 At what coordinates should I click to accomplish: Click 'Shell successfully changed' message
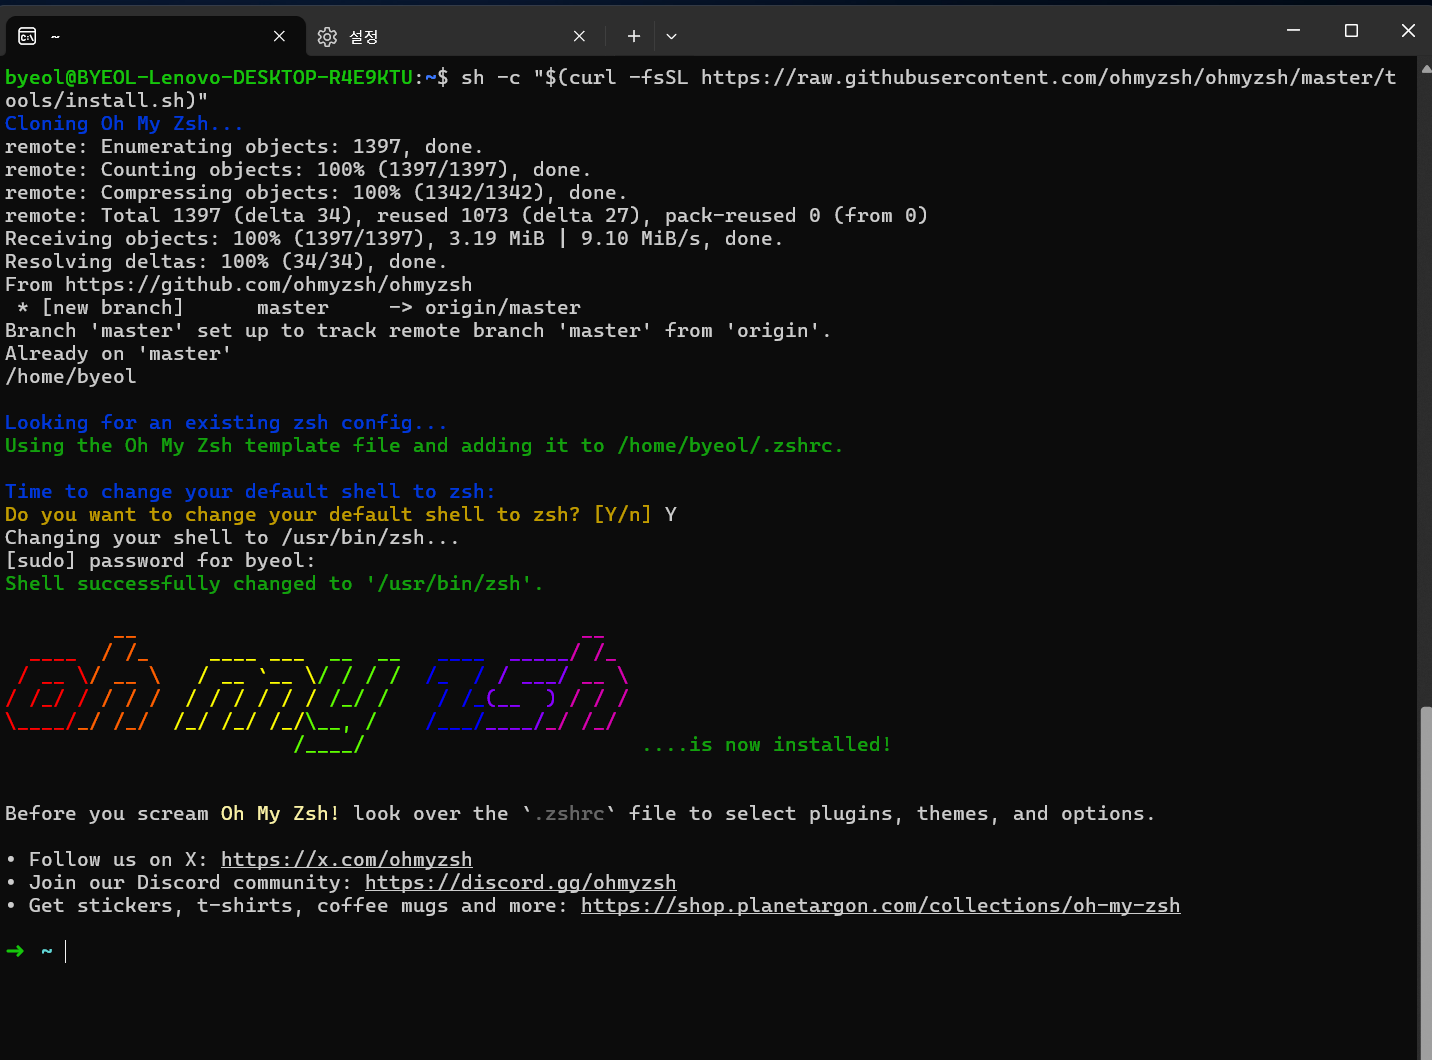pyautogui.click(x=274, y=583)
